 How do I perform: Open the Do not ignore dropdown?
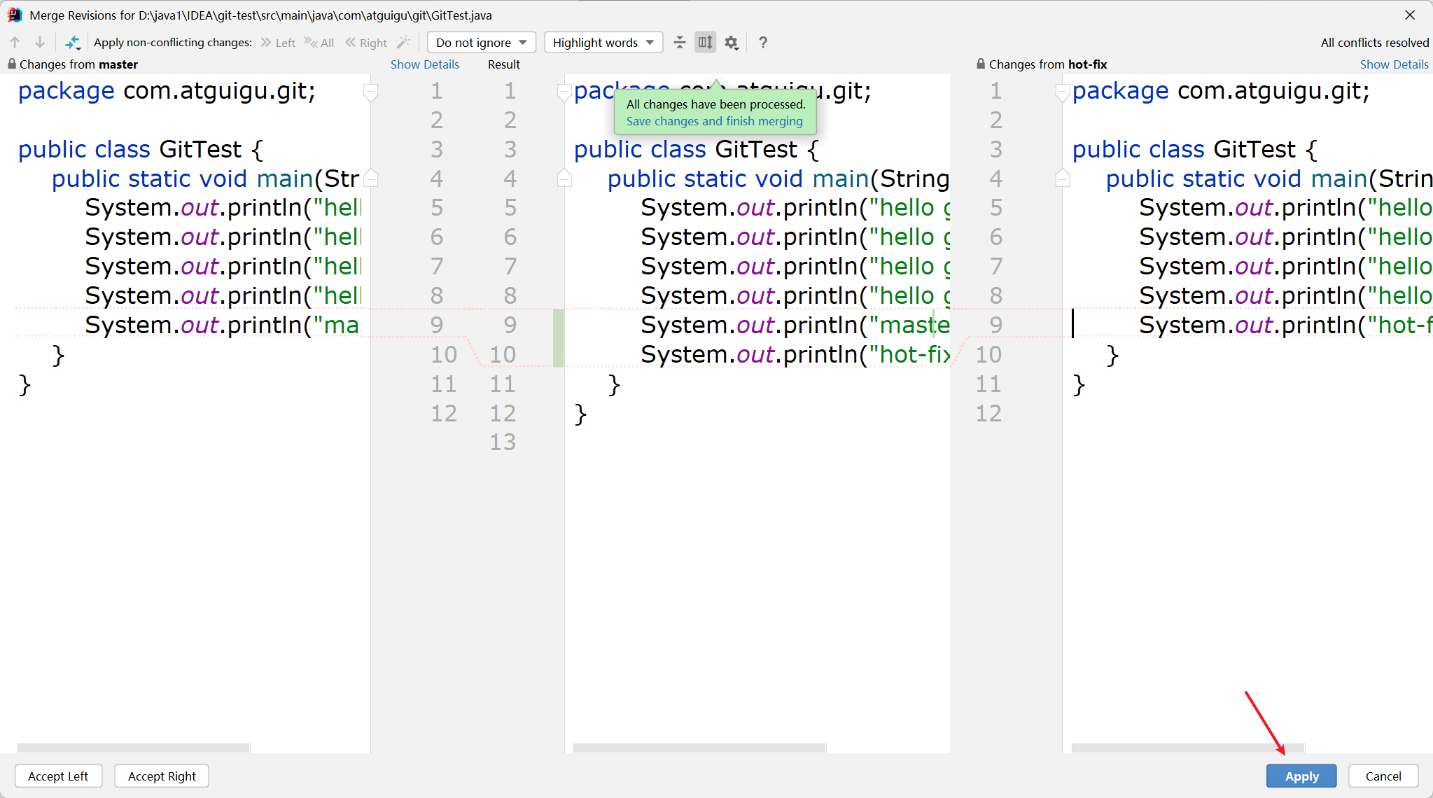(x=481, y=42)
